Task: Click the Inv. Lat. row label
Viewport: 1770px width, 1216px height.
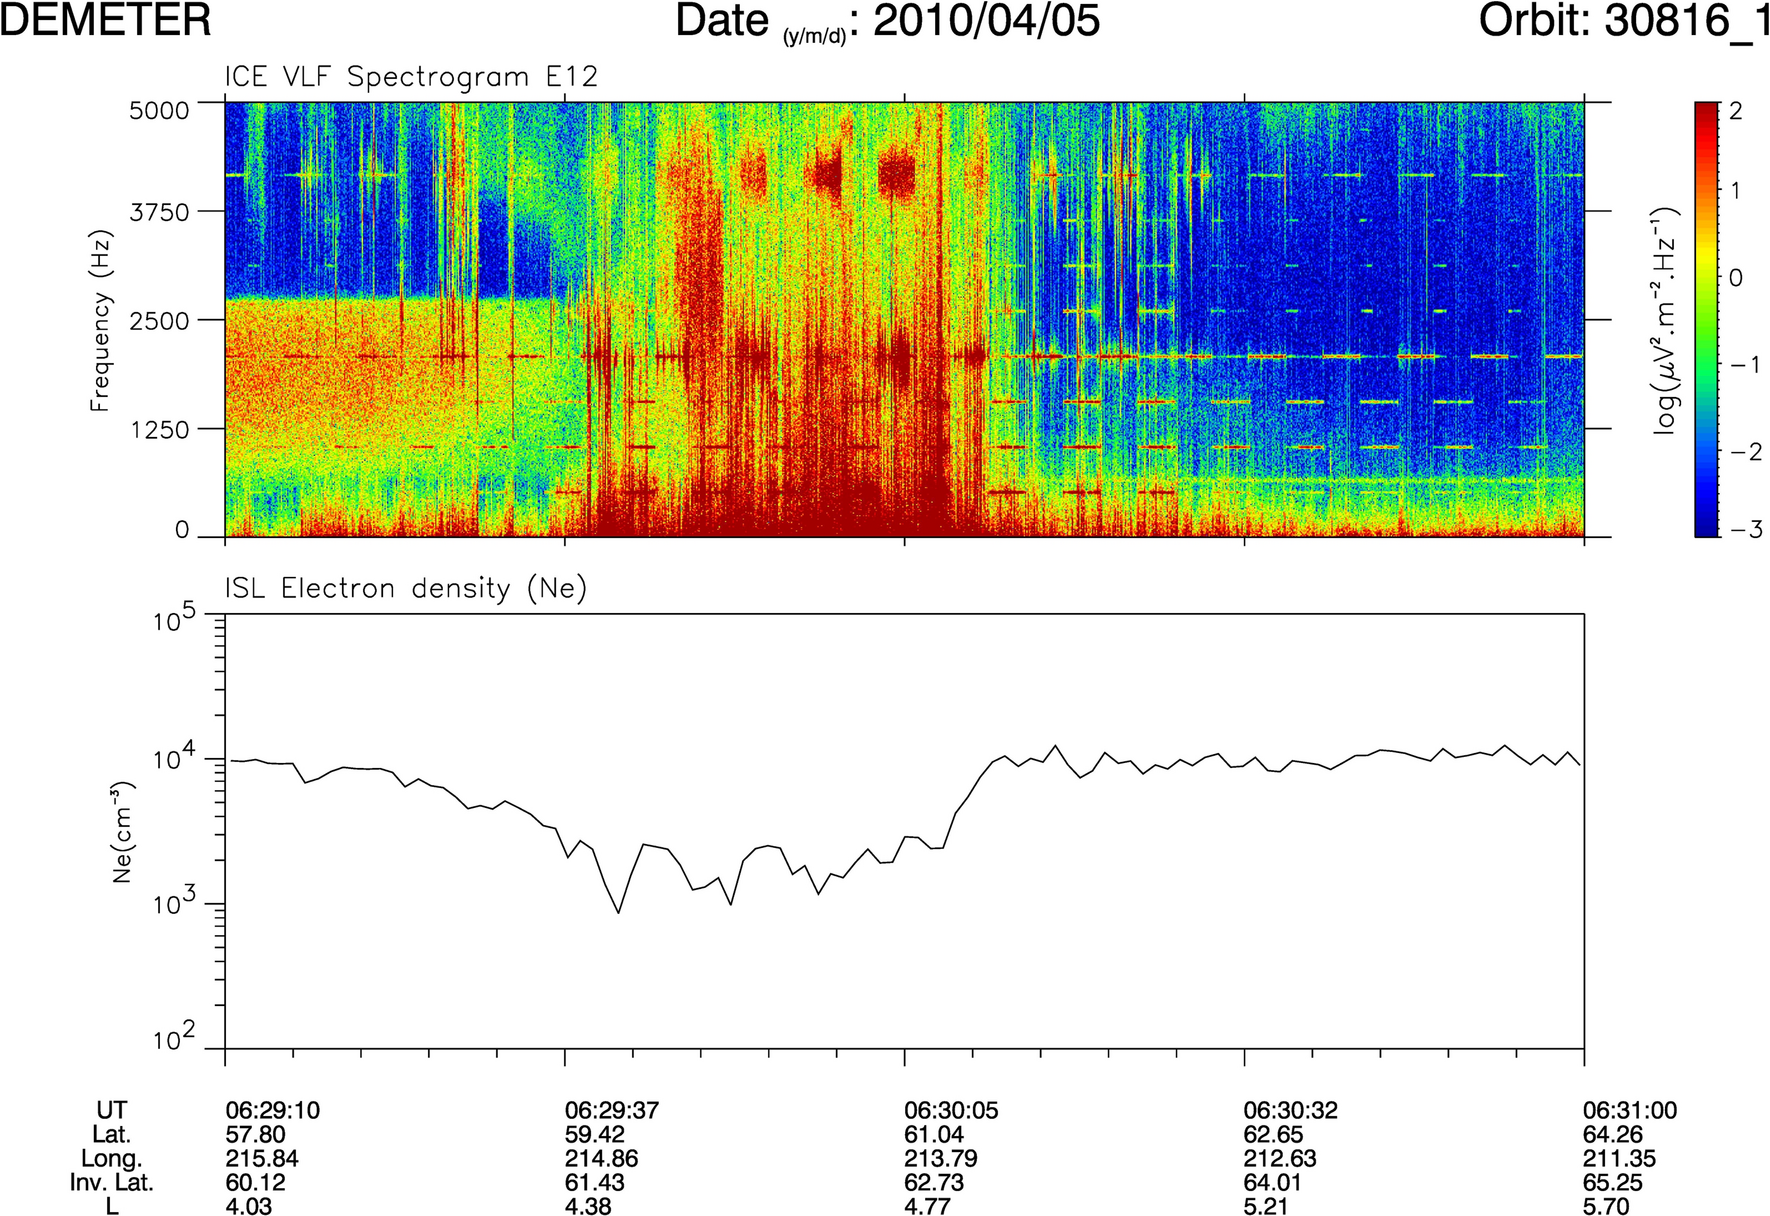Action: pos(111,1183)
